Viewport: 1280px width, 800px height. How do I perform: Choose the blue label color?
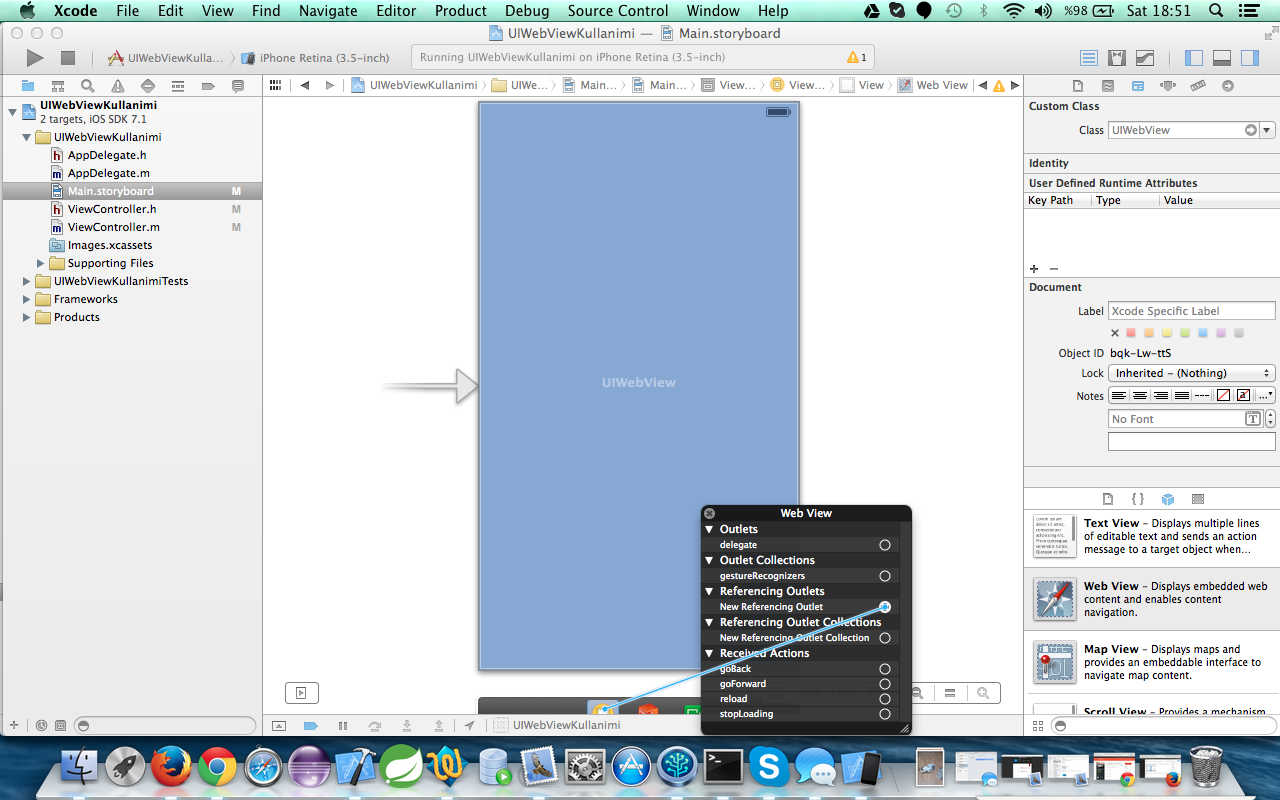1203,333
